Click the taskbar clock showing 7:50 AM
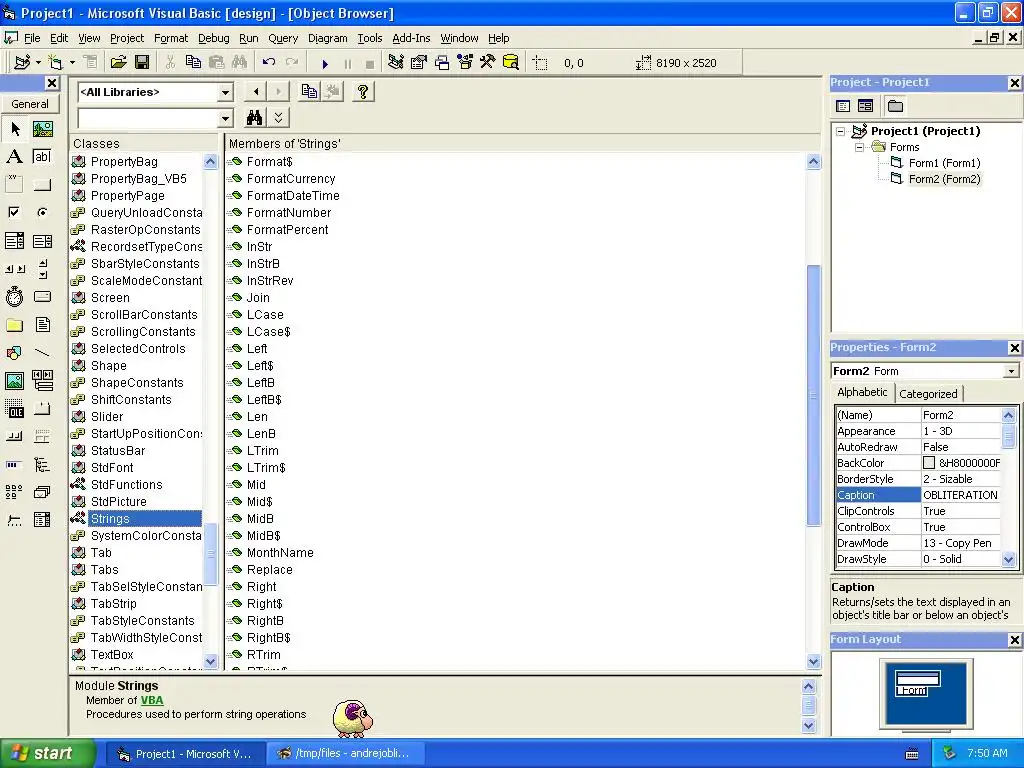1024x768 pixels. pyautogui.click(x=987, y=753)
